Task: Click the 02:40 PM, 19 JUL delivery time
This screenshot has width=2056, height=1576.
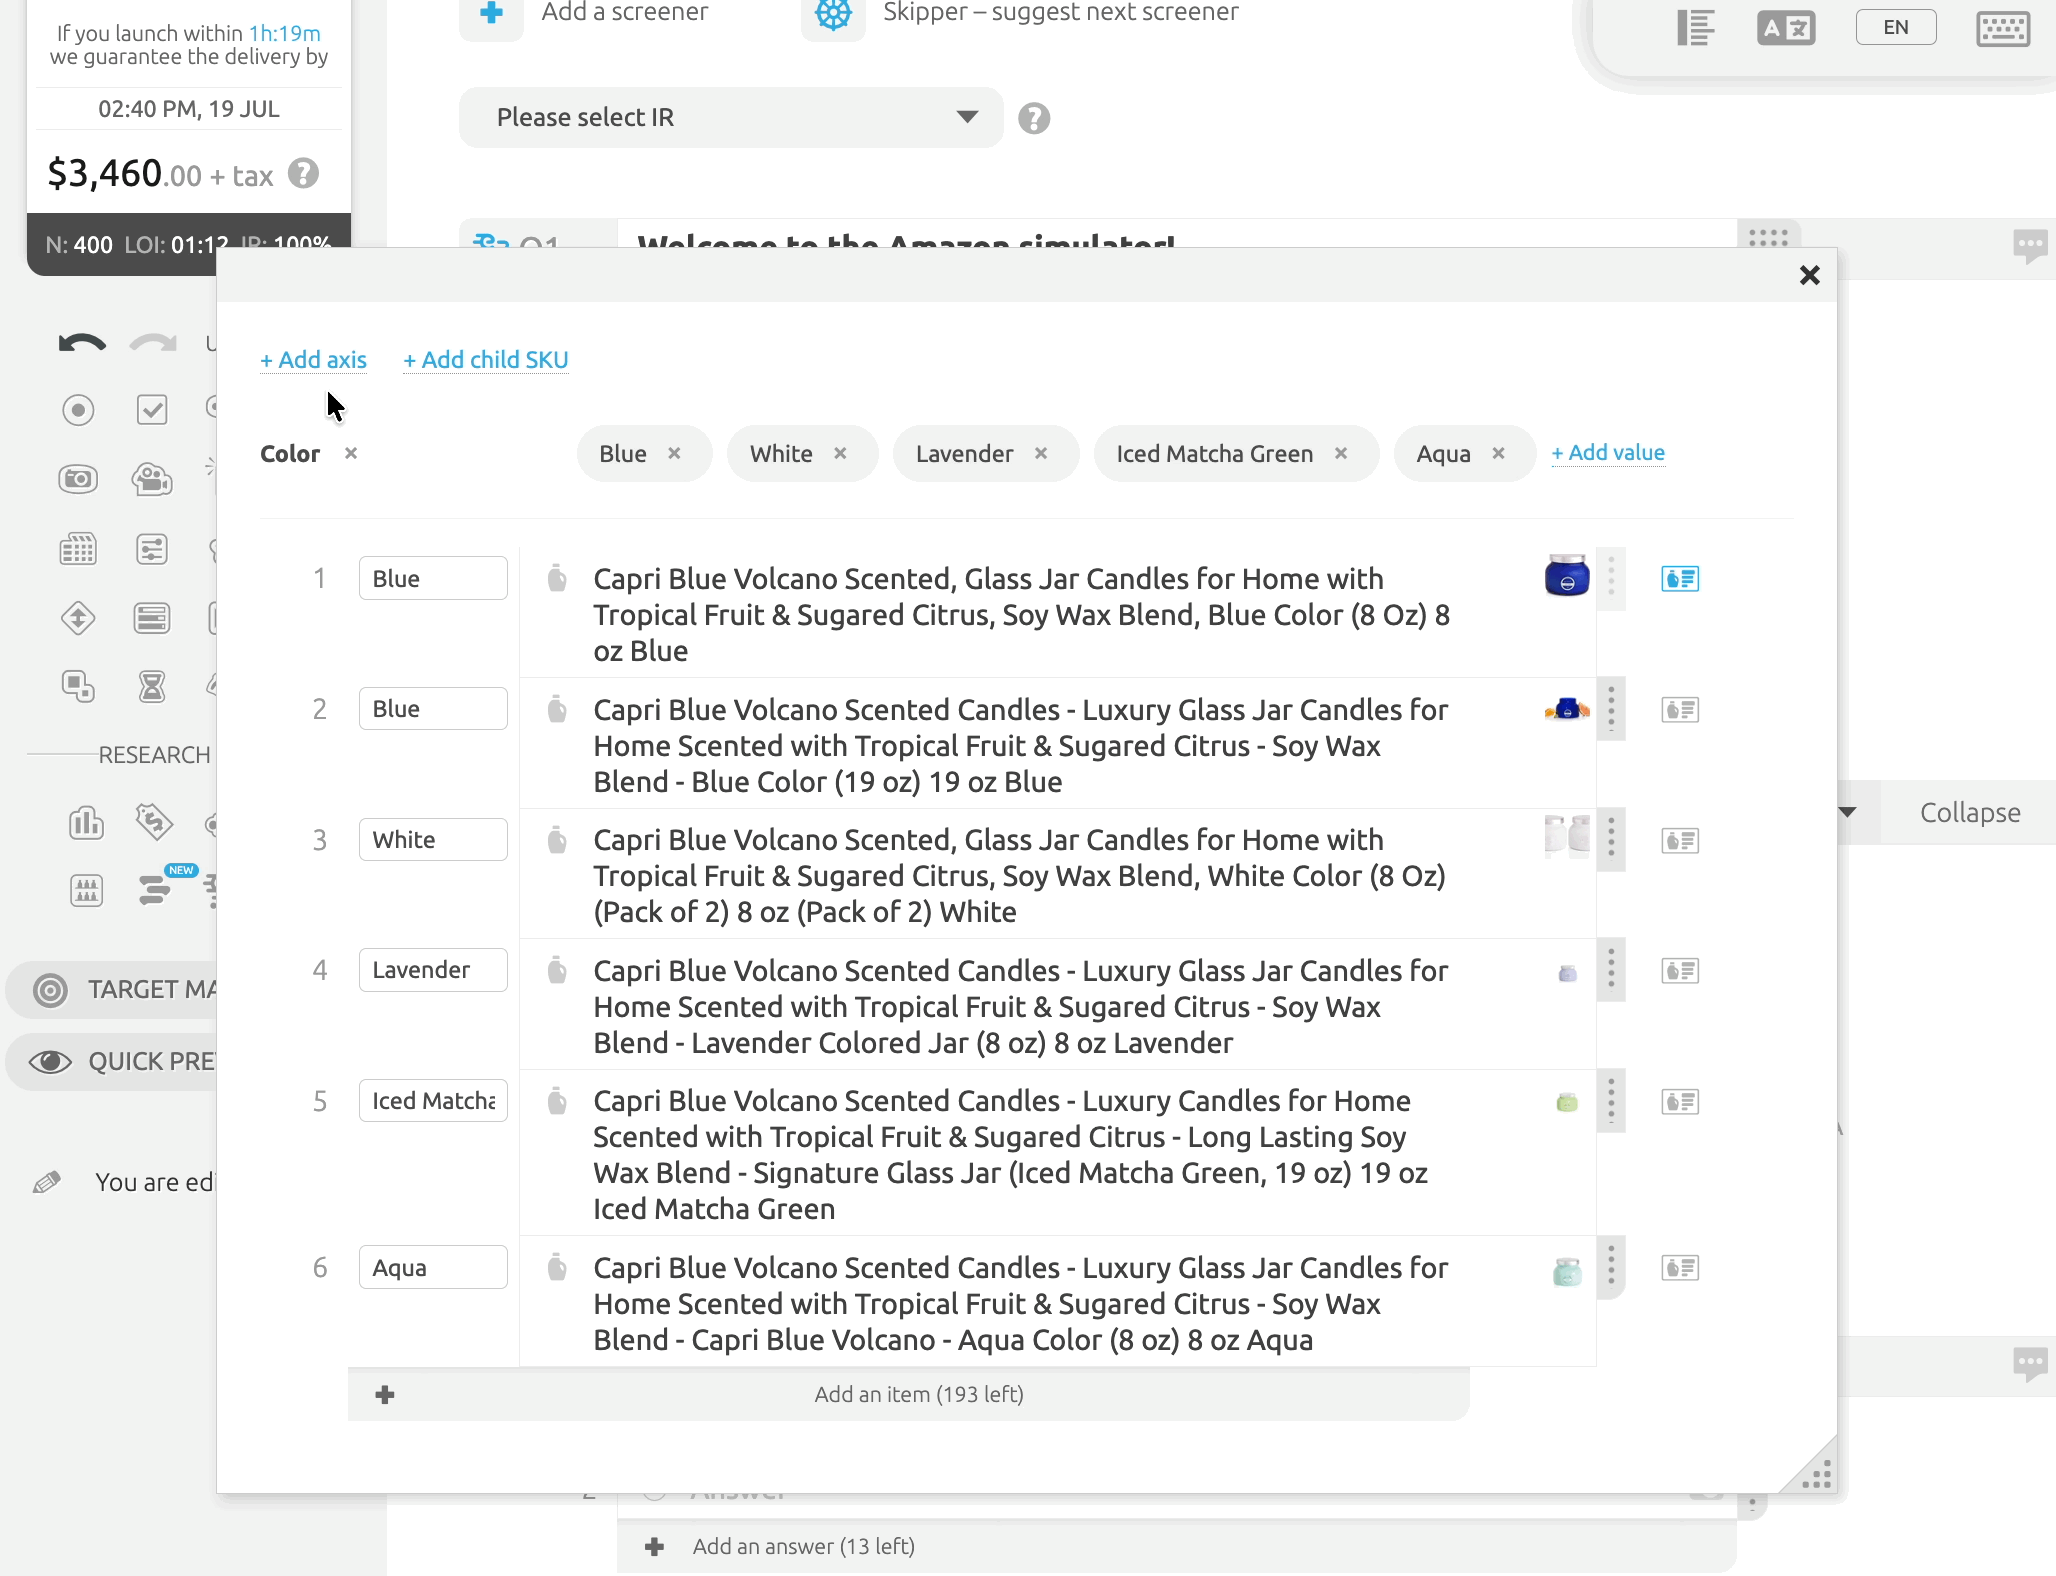Action: coord(189,109)
